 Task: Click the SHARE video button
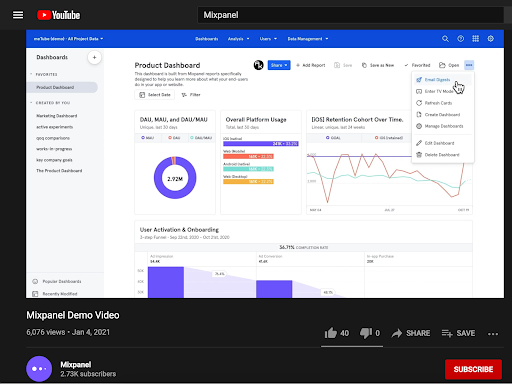click(x=411, y=333)
